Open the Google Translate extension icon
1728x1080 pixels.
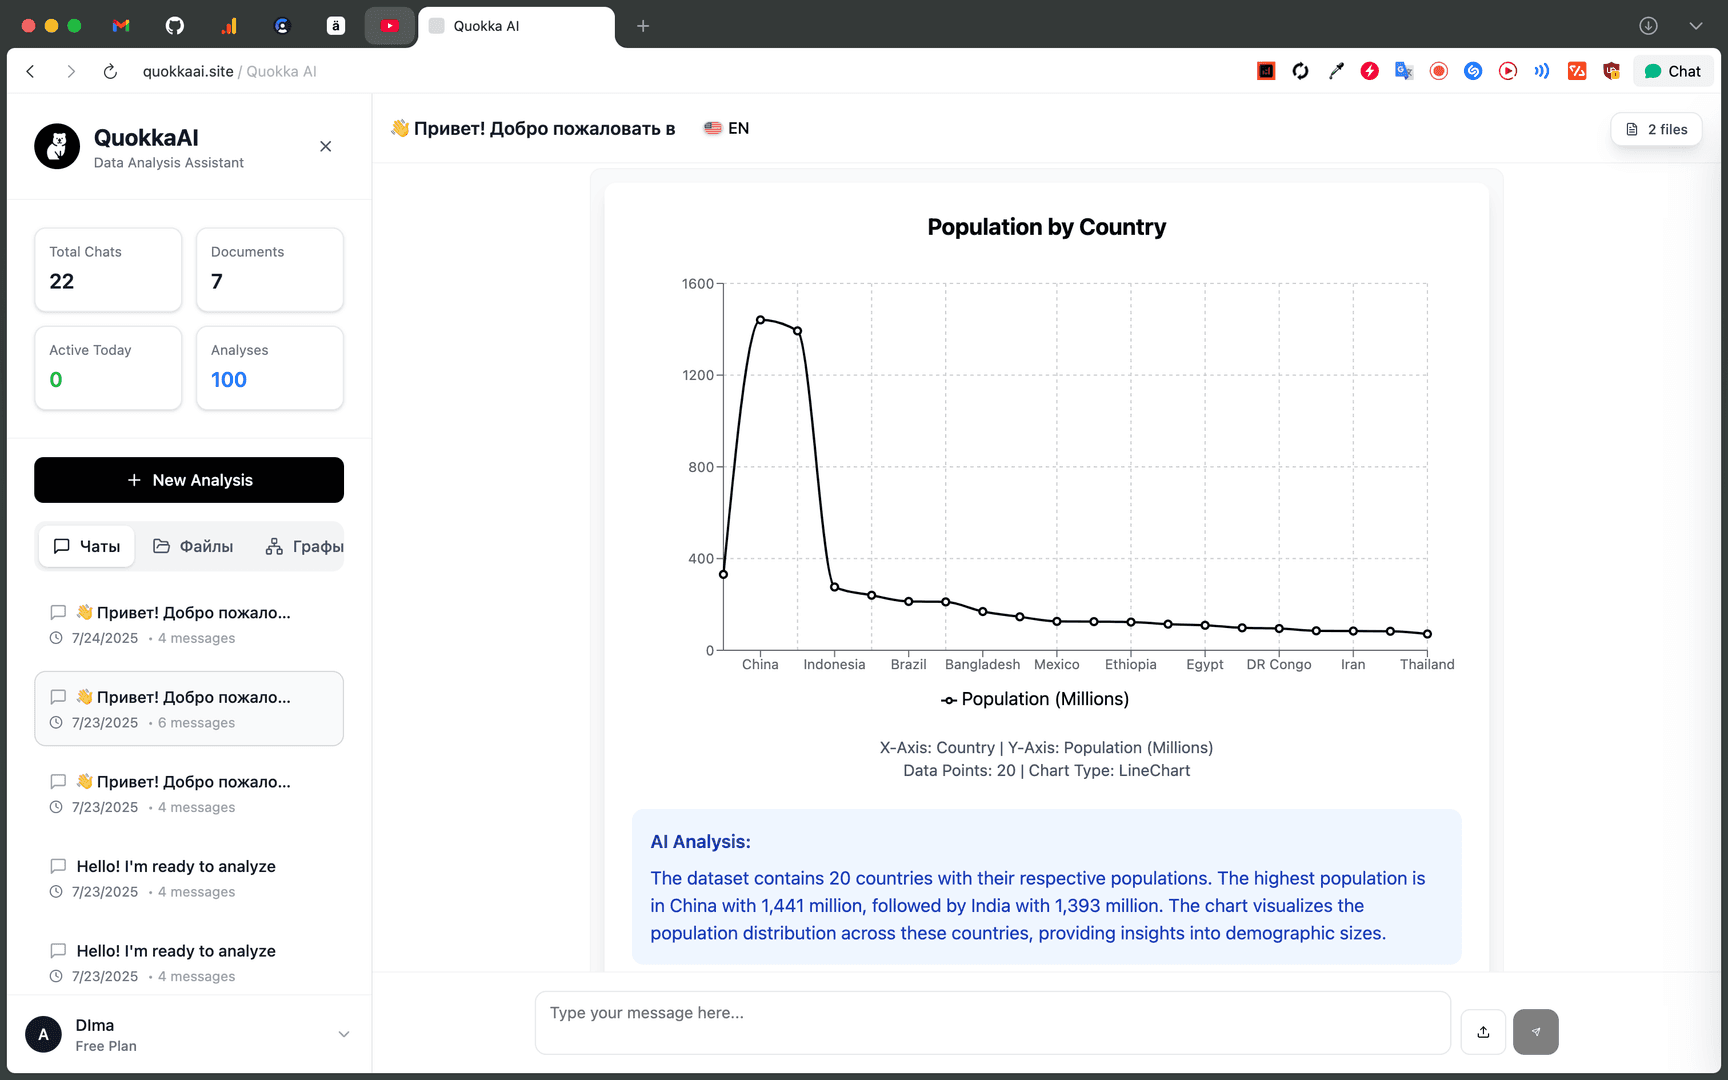pos(1404,71)
